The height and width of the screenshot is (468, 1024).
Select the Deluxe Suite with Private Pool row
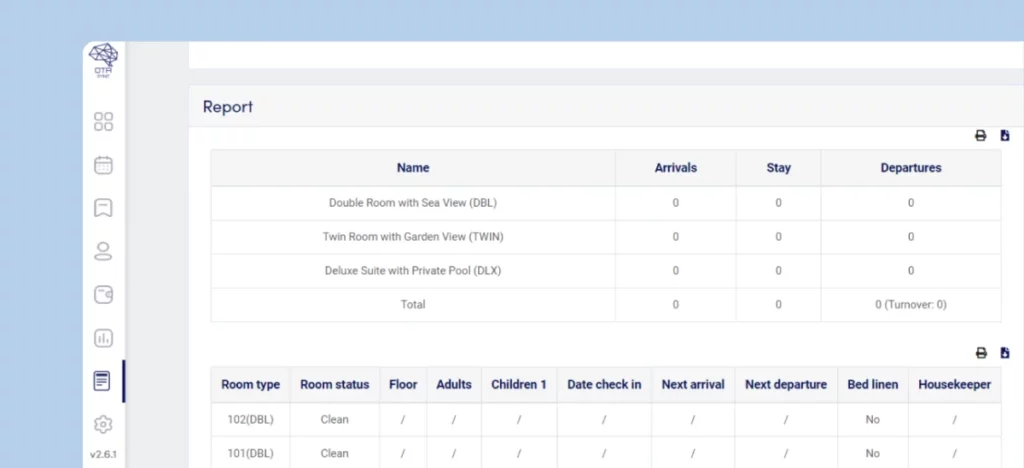[412, 271]
